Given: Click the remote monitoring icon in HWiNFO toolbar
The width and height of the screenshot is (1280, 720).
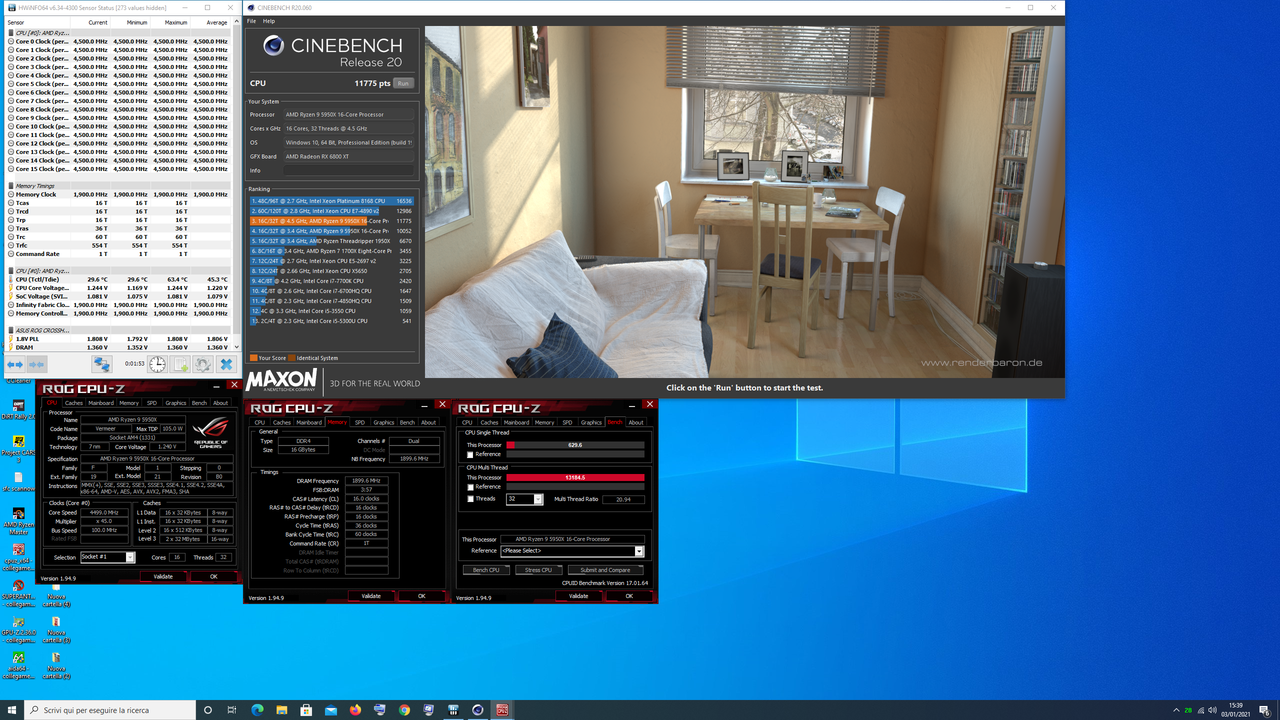Looking at the screenshot, I should (x=102, y=364).
